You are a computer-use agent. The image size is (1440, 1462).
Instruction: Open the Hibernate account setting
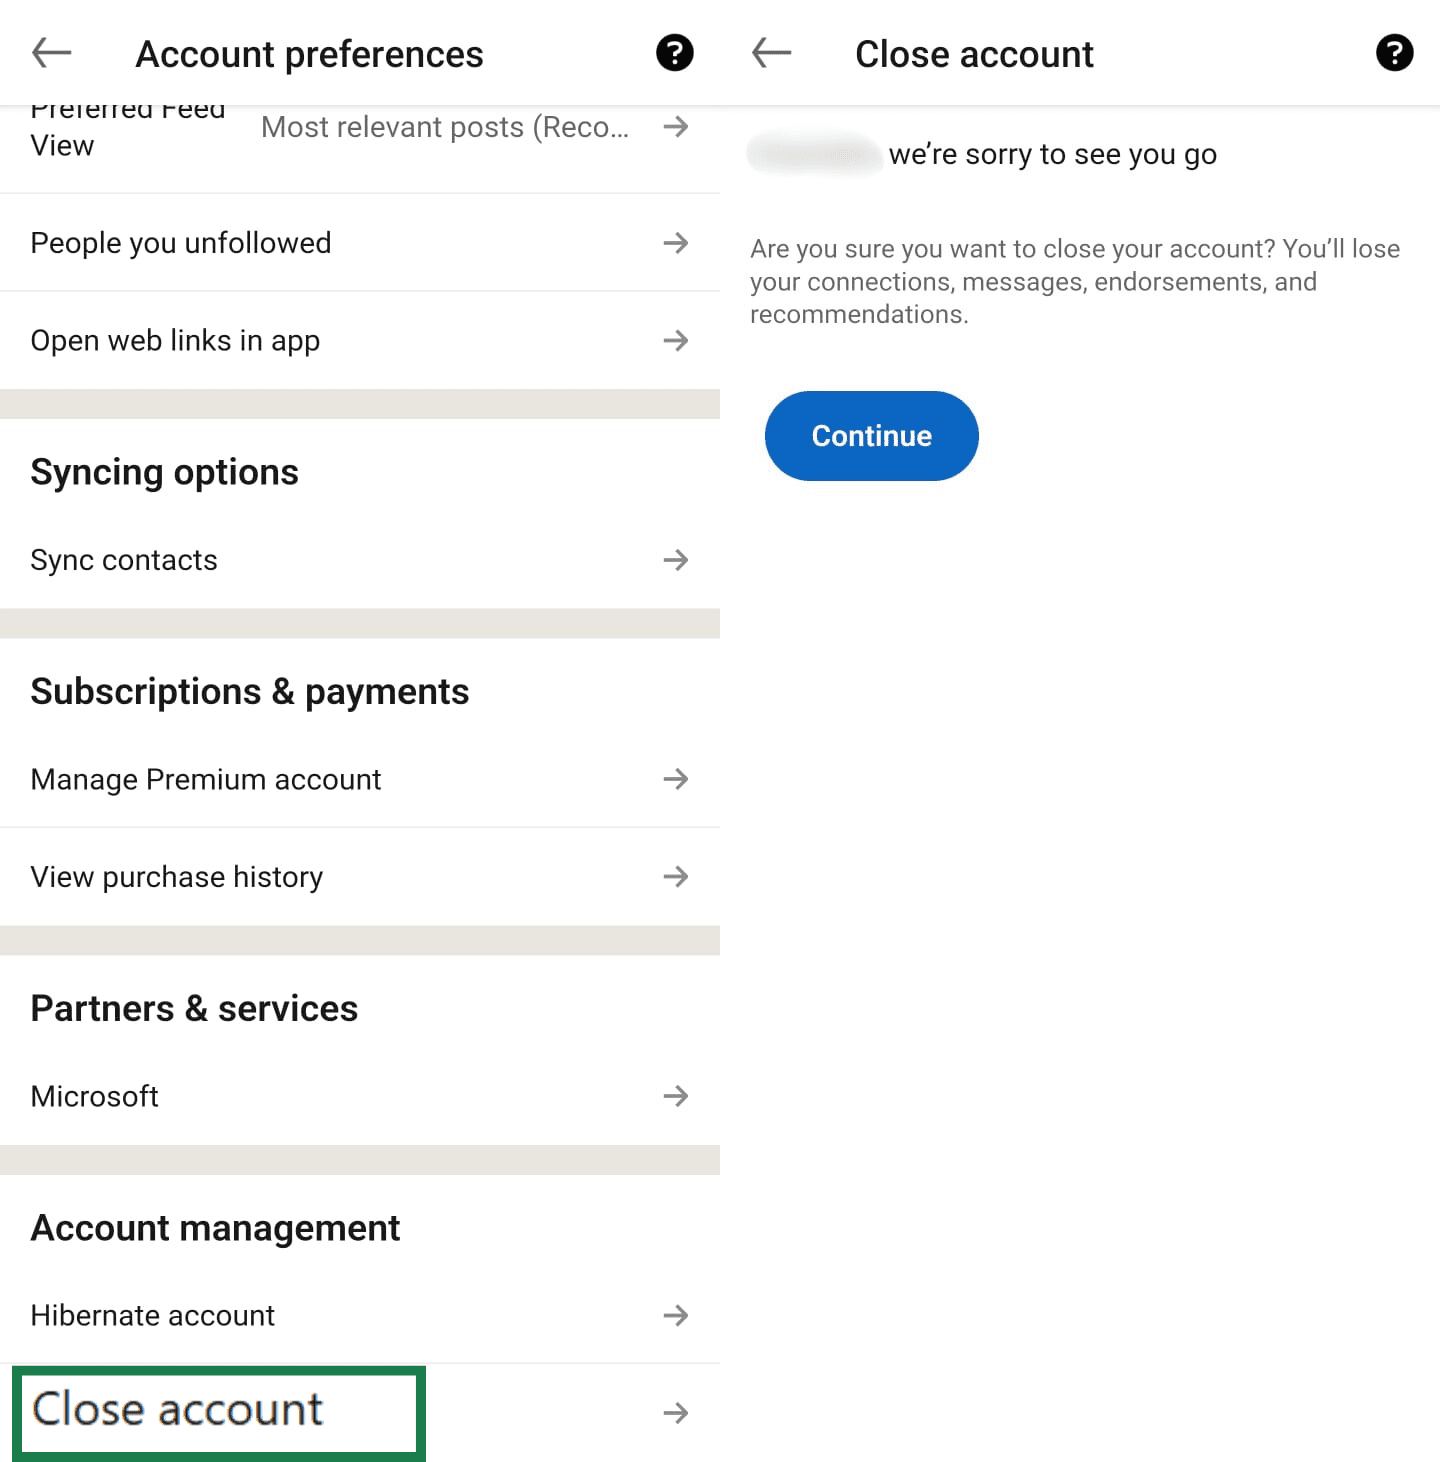point(152,1316)
